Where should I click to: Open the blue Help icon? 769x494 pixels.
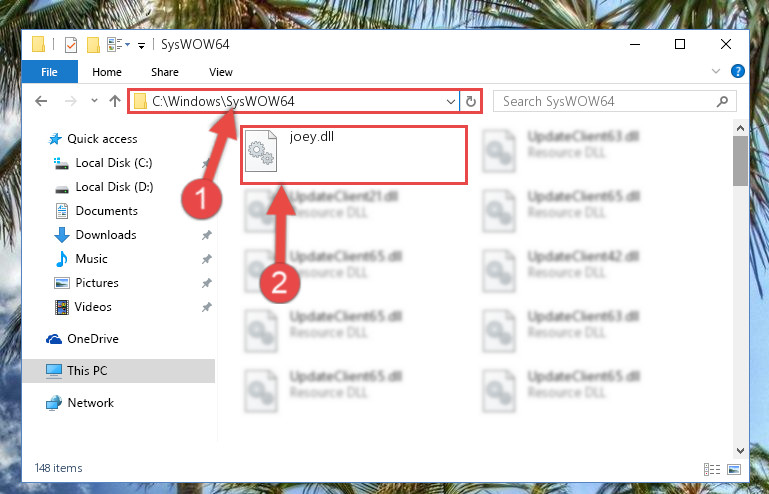[737, 72]
